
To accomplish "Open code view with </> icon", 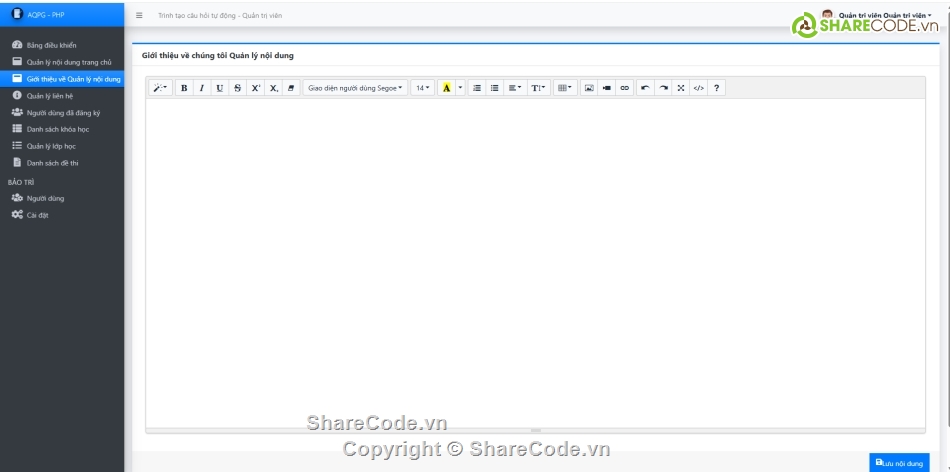I will tap(699, 88).
